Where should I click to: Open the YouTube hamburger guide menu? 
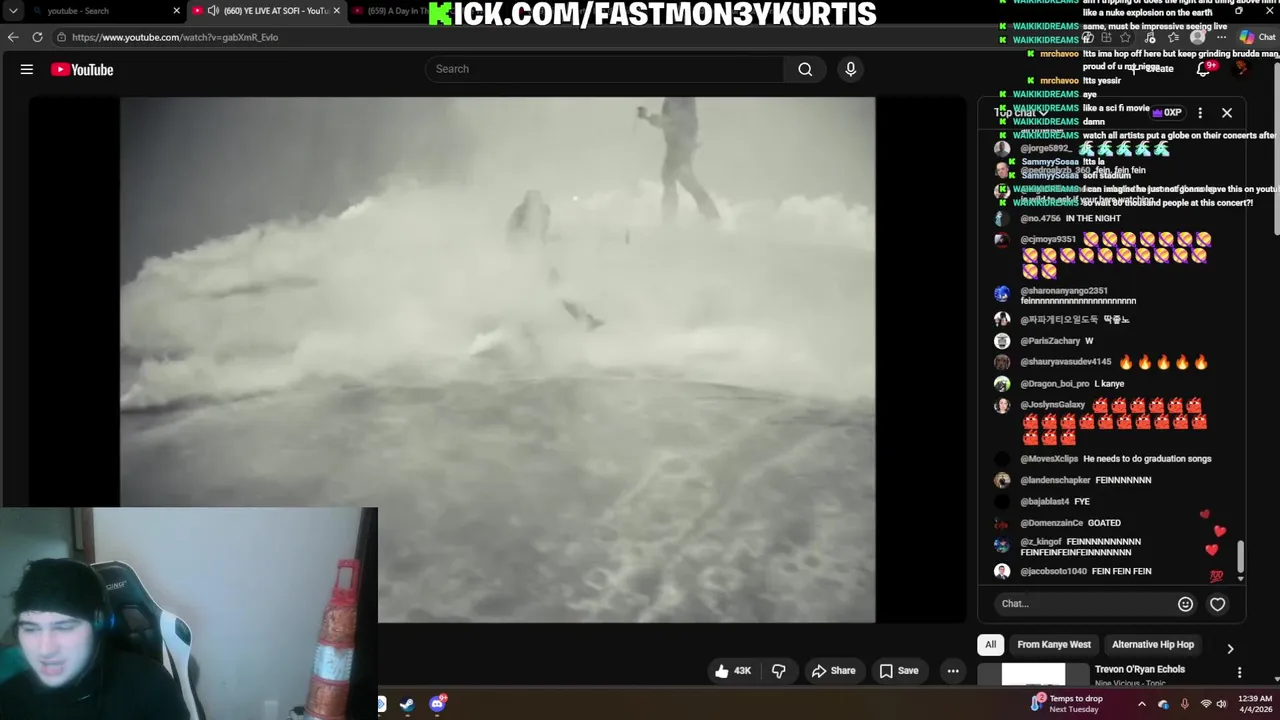[x=27, y=69]
